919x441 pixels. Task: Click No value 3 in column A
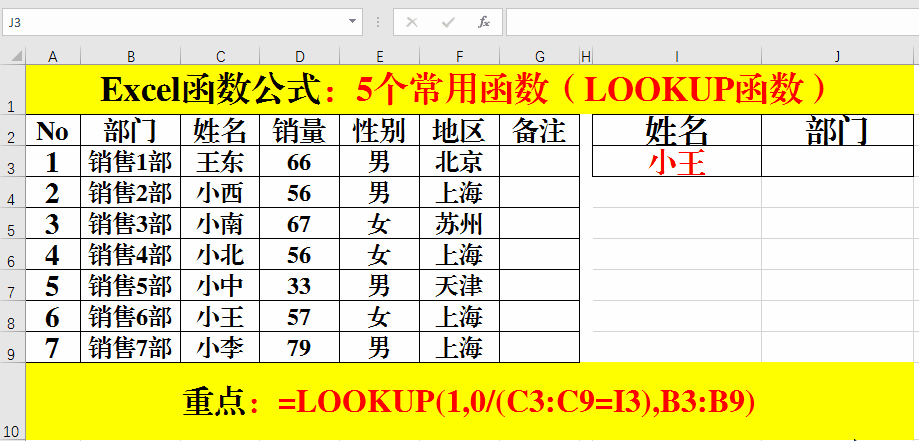point(53,223)
